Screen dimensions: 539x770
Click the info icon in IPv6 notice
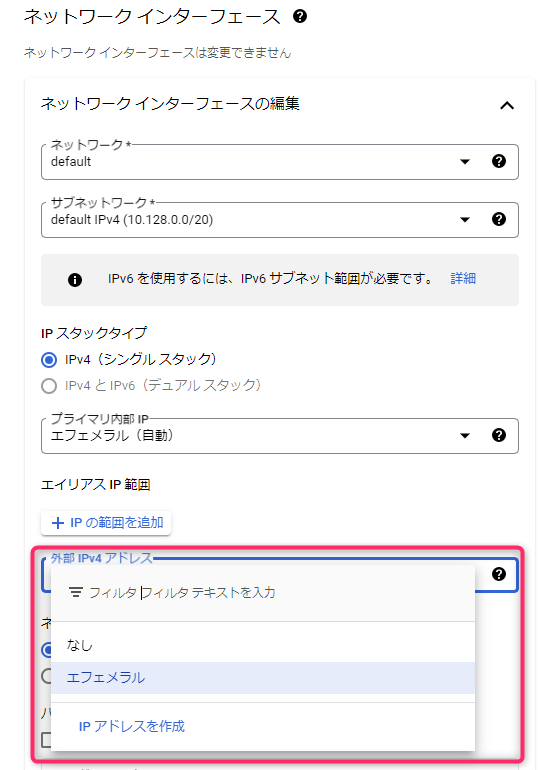(75, 280)
